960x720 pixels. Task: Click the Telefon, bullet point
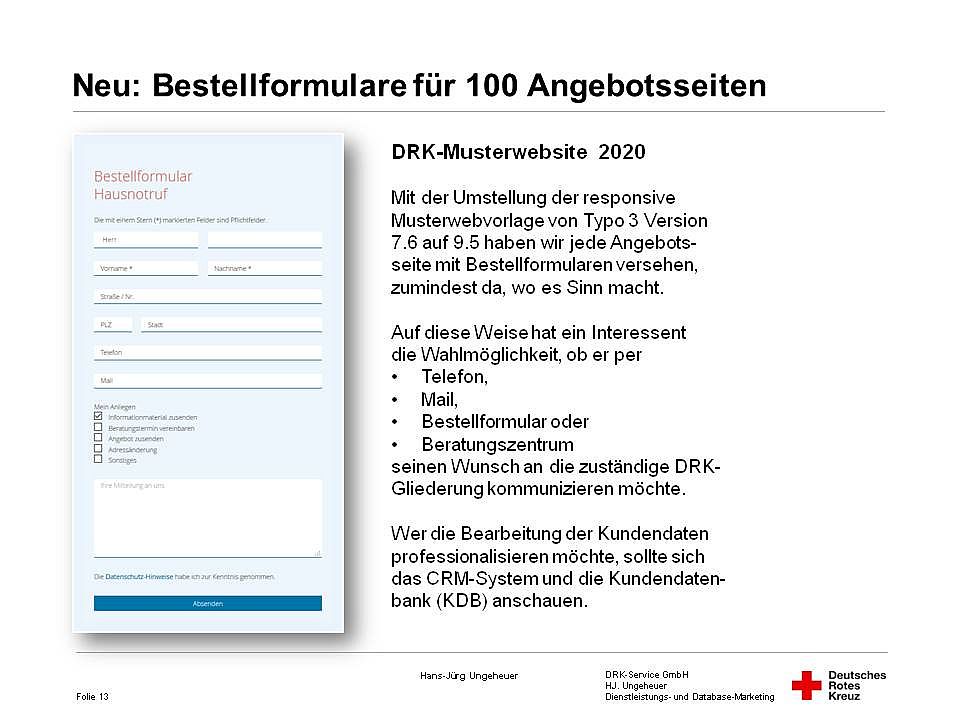click(454, 377)
